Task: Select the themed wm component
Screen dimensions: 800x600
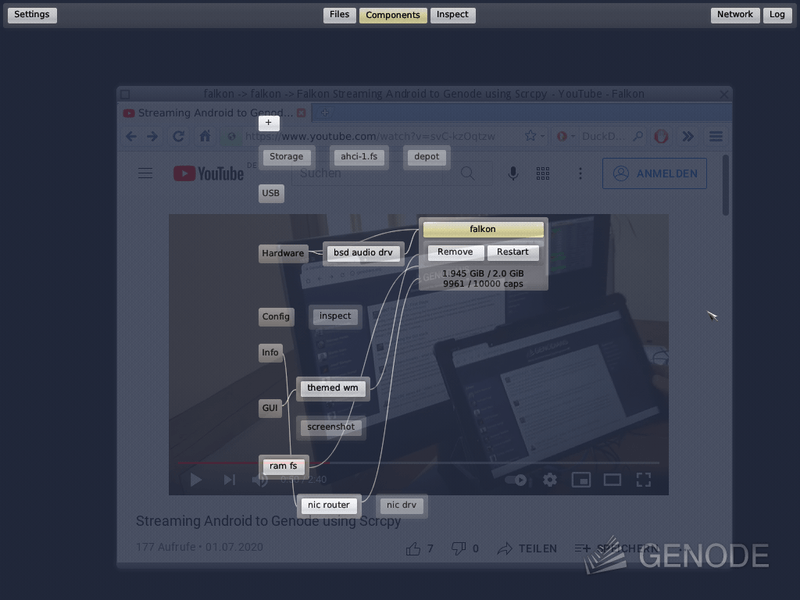Action: pyautogui.click(x=333, y=388)
